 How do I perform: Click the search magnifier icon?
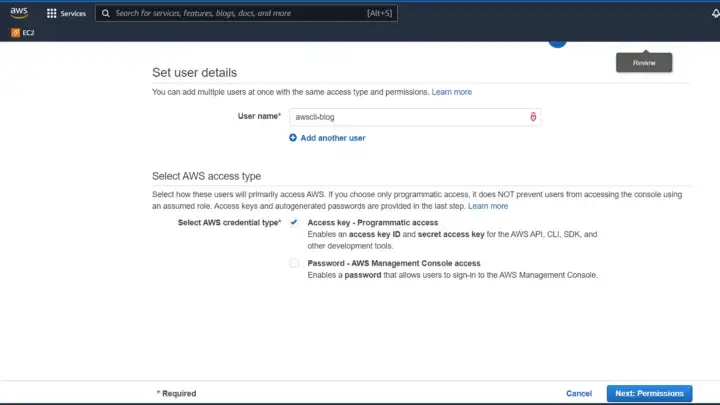tap(106, 14)
